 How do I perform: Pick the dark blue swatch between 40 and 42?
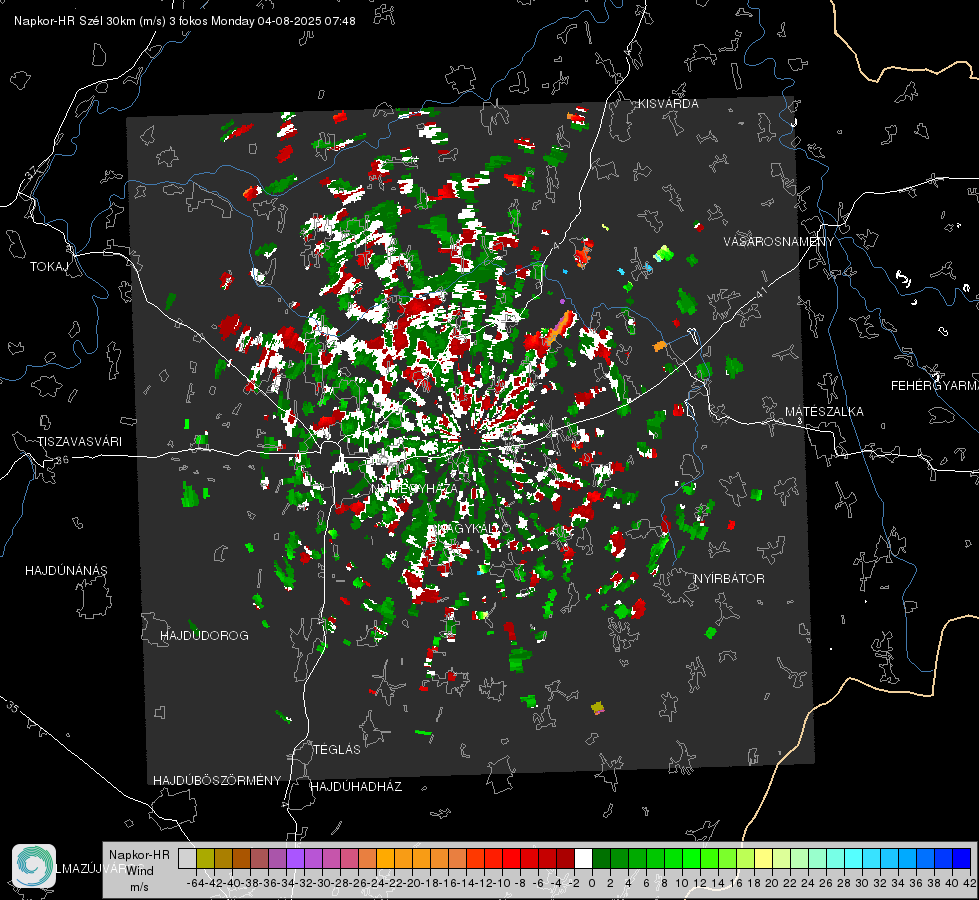point(962,858)
